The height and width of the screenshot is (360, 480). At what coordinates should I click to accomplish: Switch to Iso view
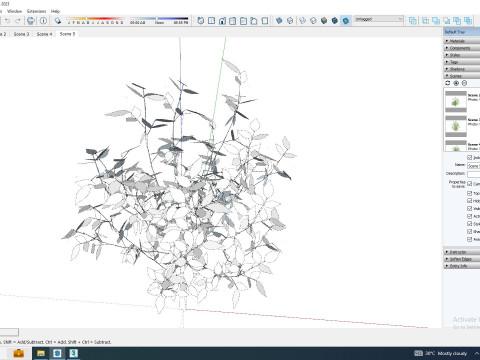(201, 21)
